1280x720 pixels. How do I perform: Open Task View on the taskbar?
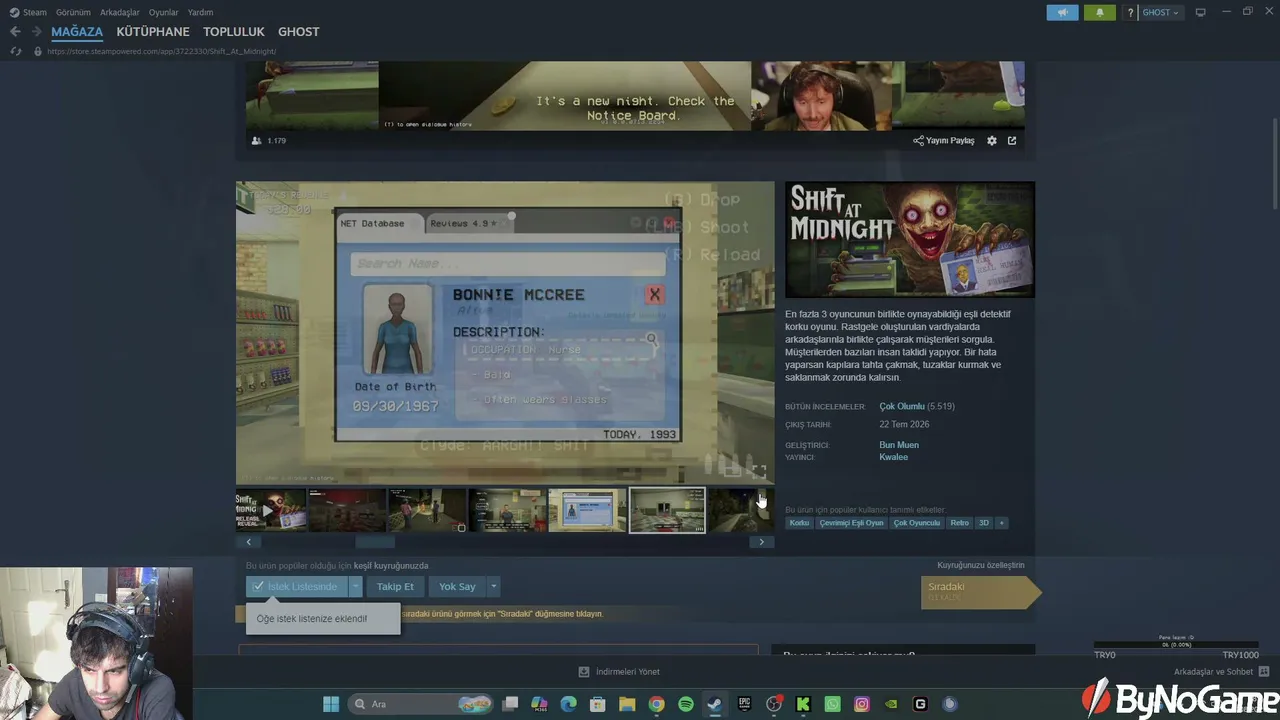point(510,704)
